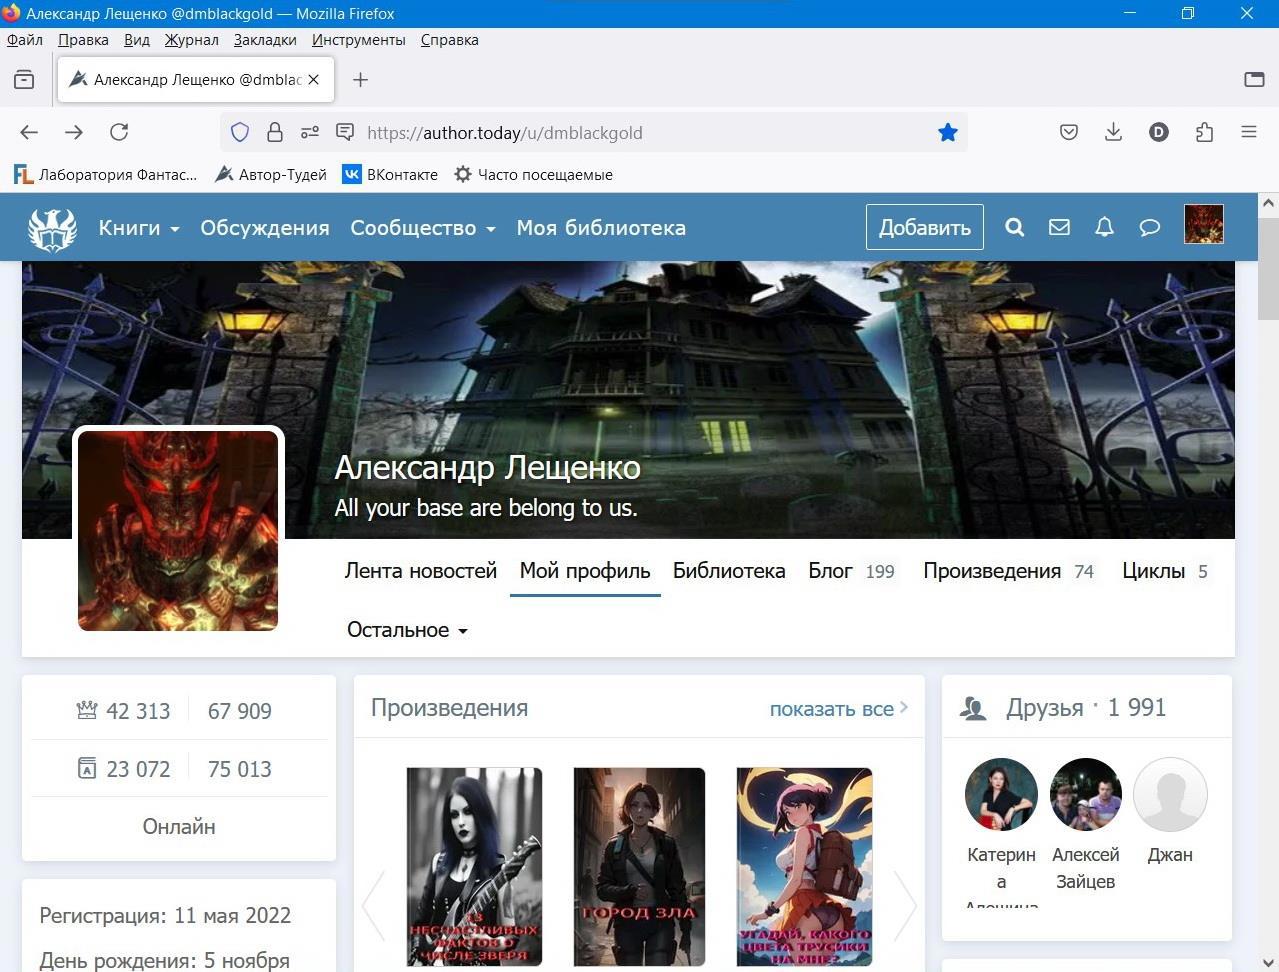
Task: Toggle the bookmark star in address bar
Action: pyautogui.click(x=947, y=132)
